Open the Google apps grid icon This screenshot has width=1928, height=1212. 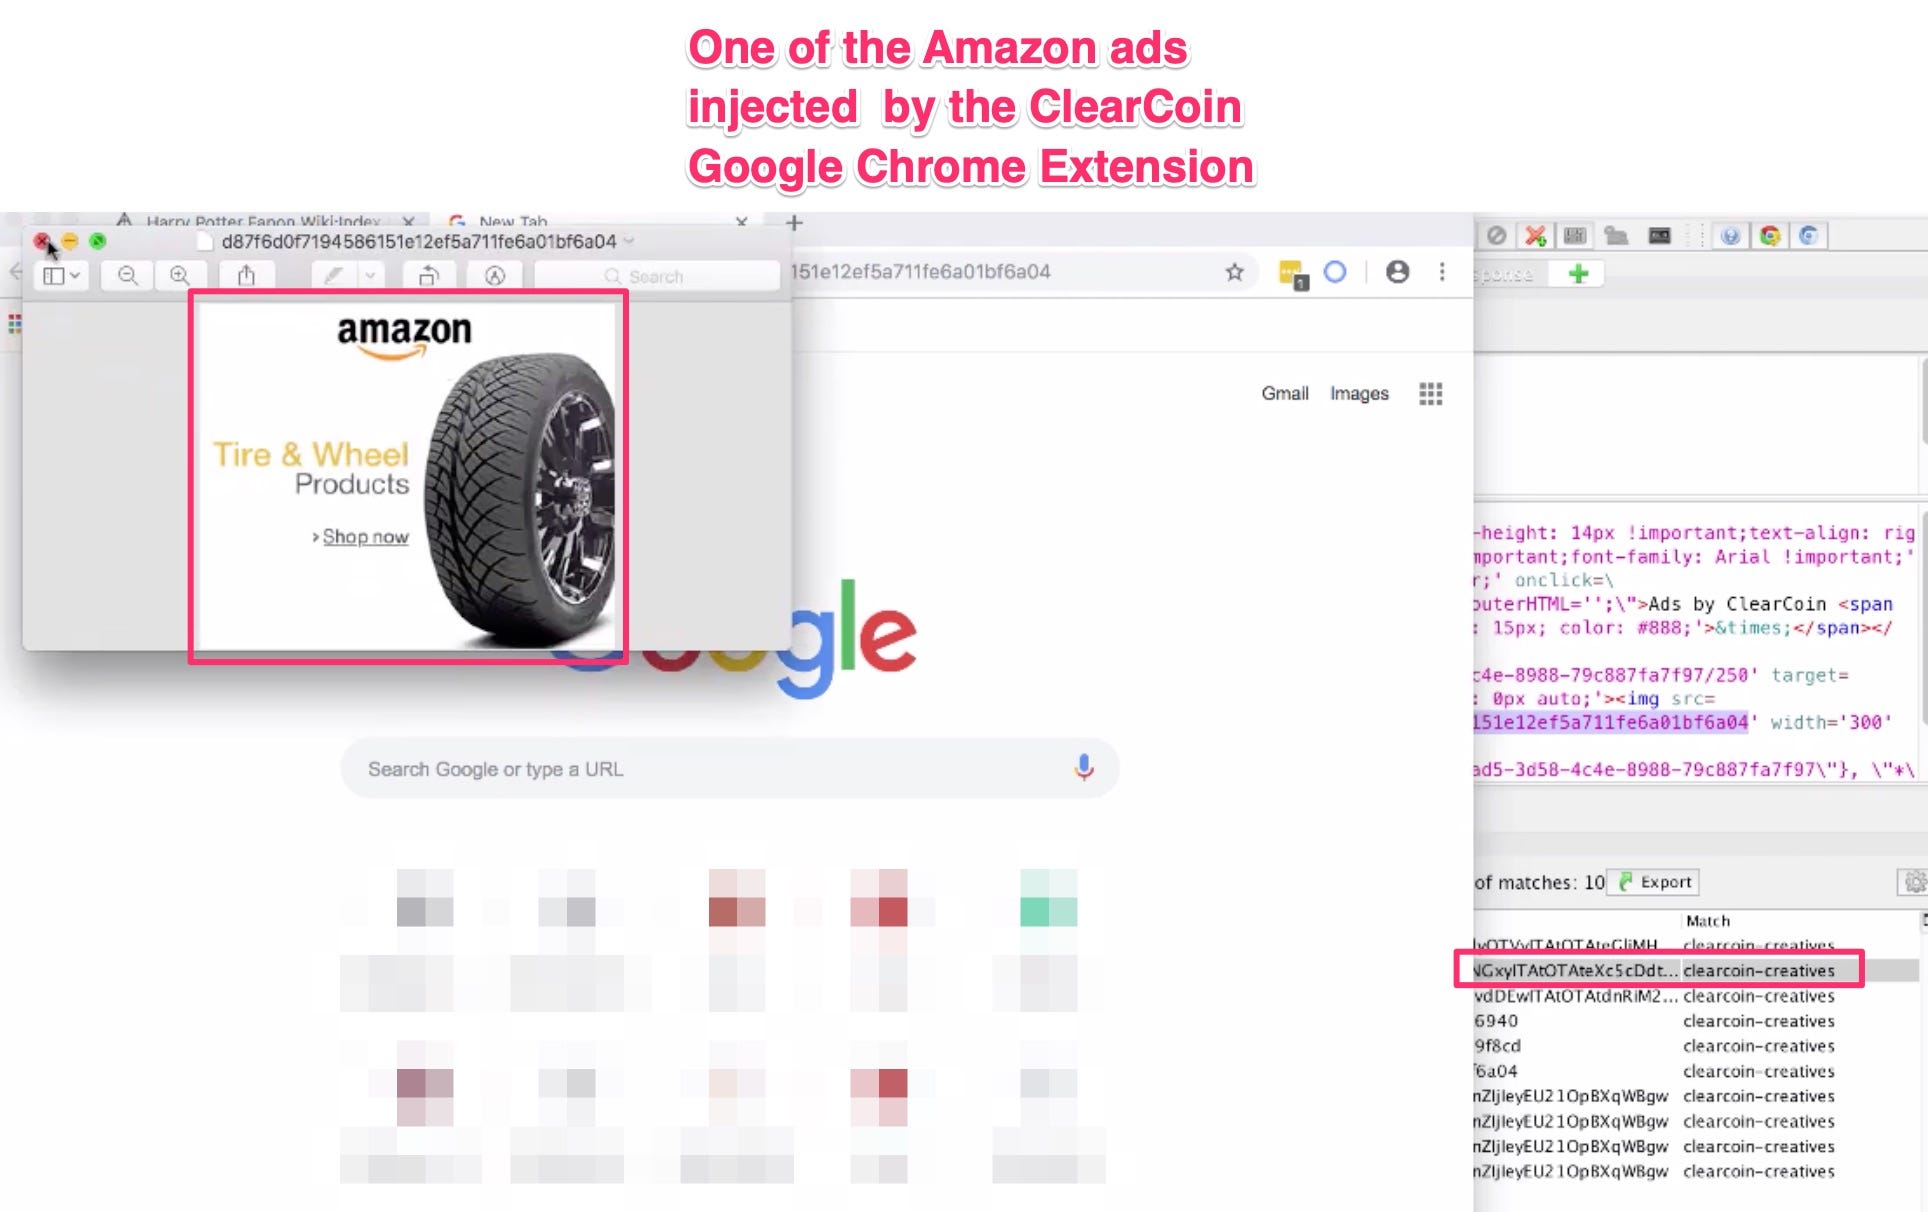[x=1431, y=393]
